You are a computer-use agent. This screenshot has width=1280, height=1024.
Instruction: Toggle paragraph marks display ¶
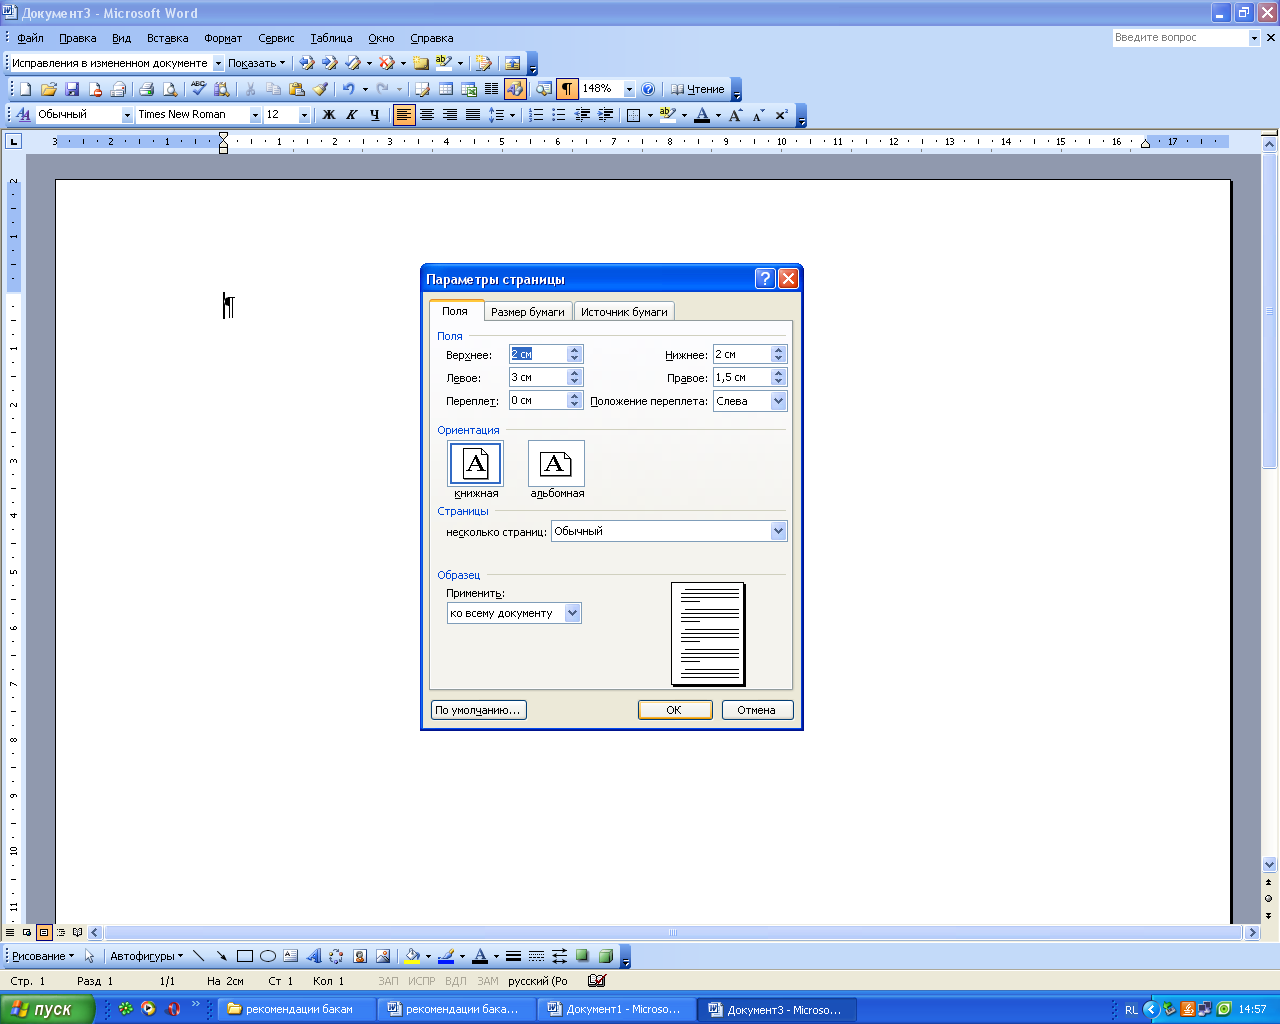tap(567, 89)
